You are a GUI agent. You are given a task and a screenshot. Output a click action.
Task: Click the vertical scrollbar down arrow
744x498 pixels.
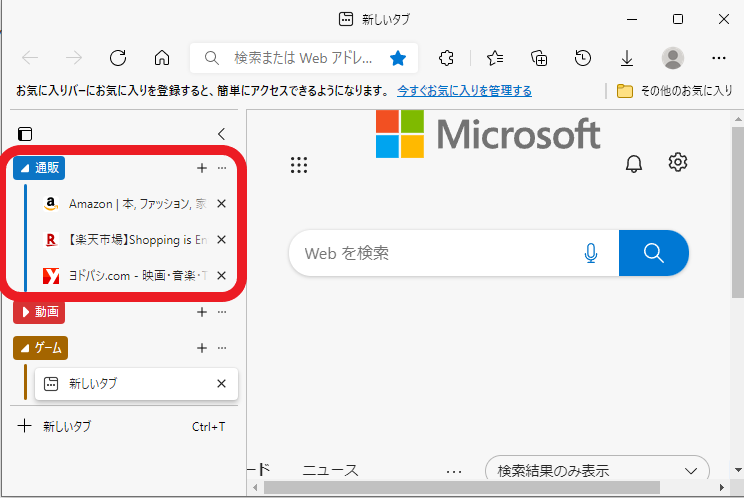[738, 470]
